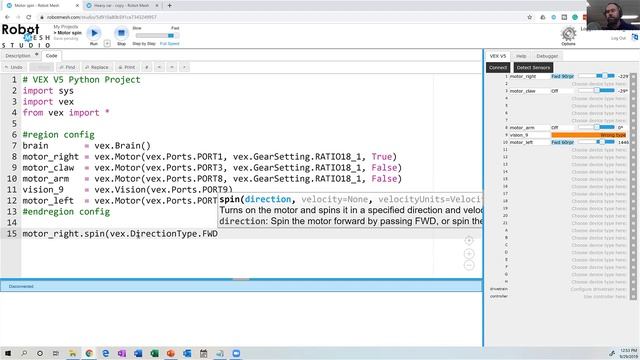Click the Log Out link

tap(618, 38)
